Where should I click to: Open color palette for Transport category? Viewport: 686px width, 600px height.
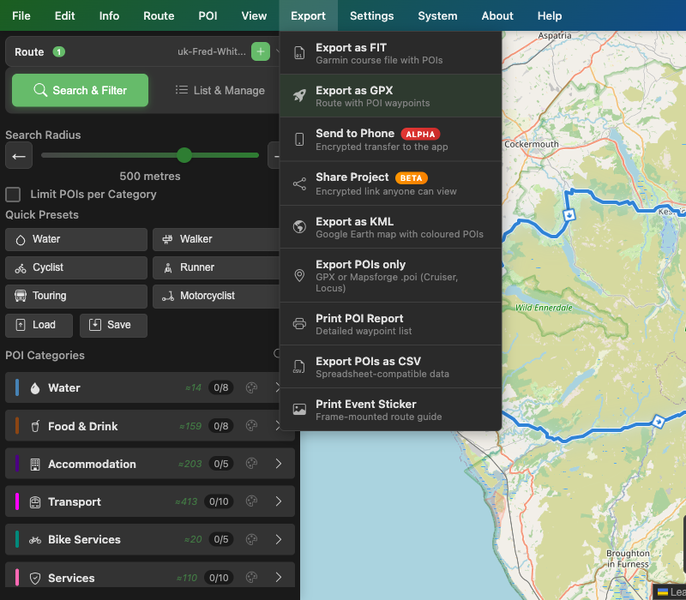coord(252,501)
